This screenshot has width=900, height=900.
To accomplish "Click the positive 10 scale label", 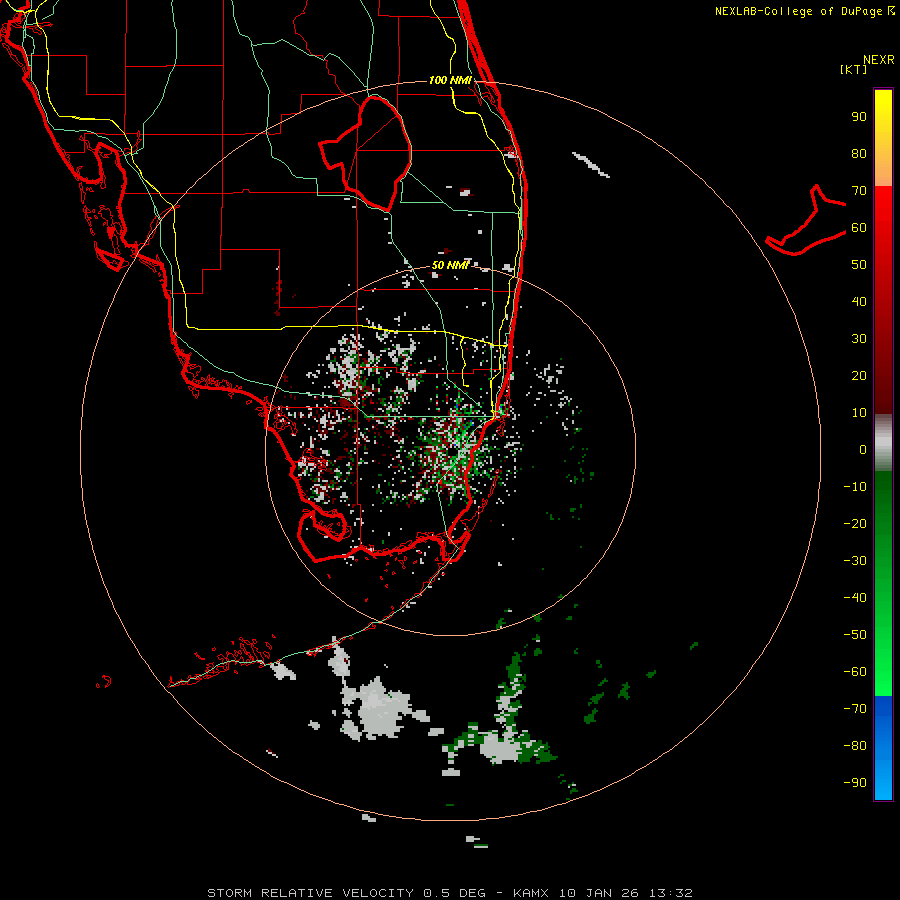I will click(859, 413).
